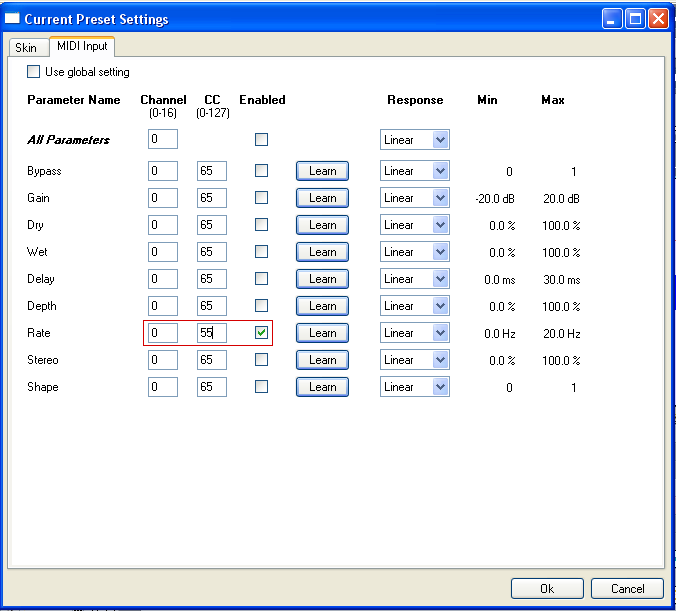Toggle Enabled checkbox in Delay row

coord(261,279)
